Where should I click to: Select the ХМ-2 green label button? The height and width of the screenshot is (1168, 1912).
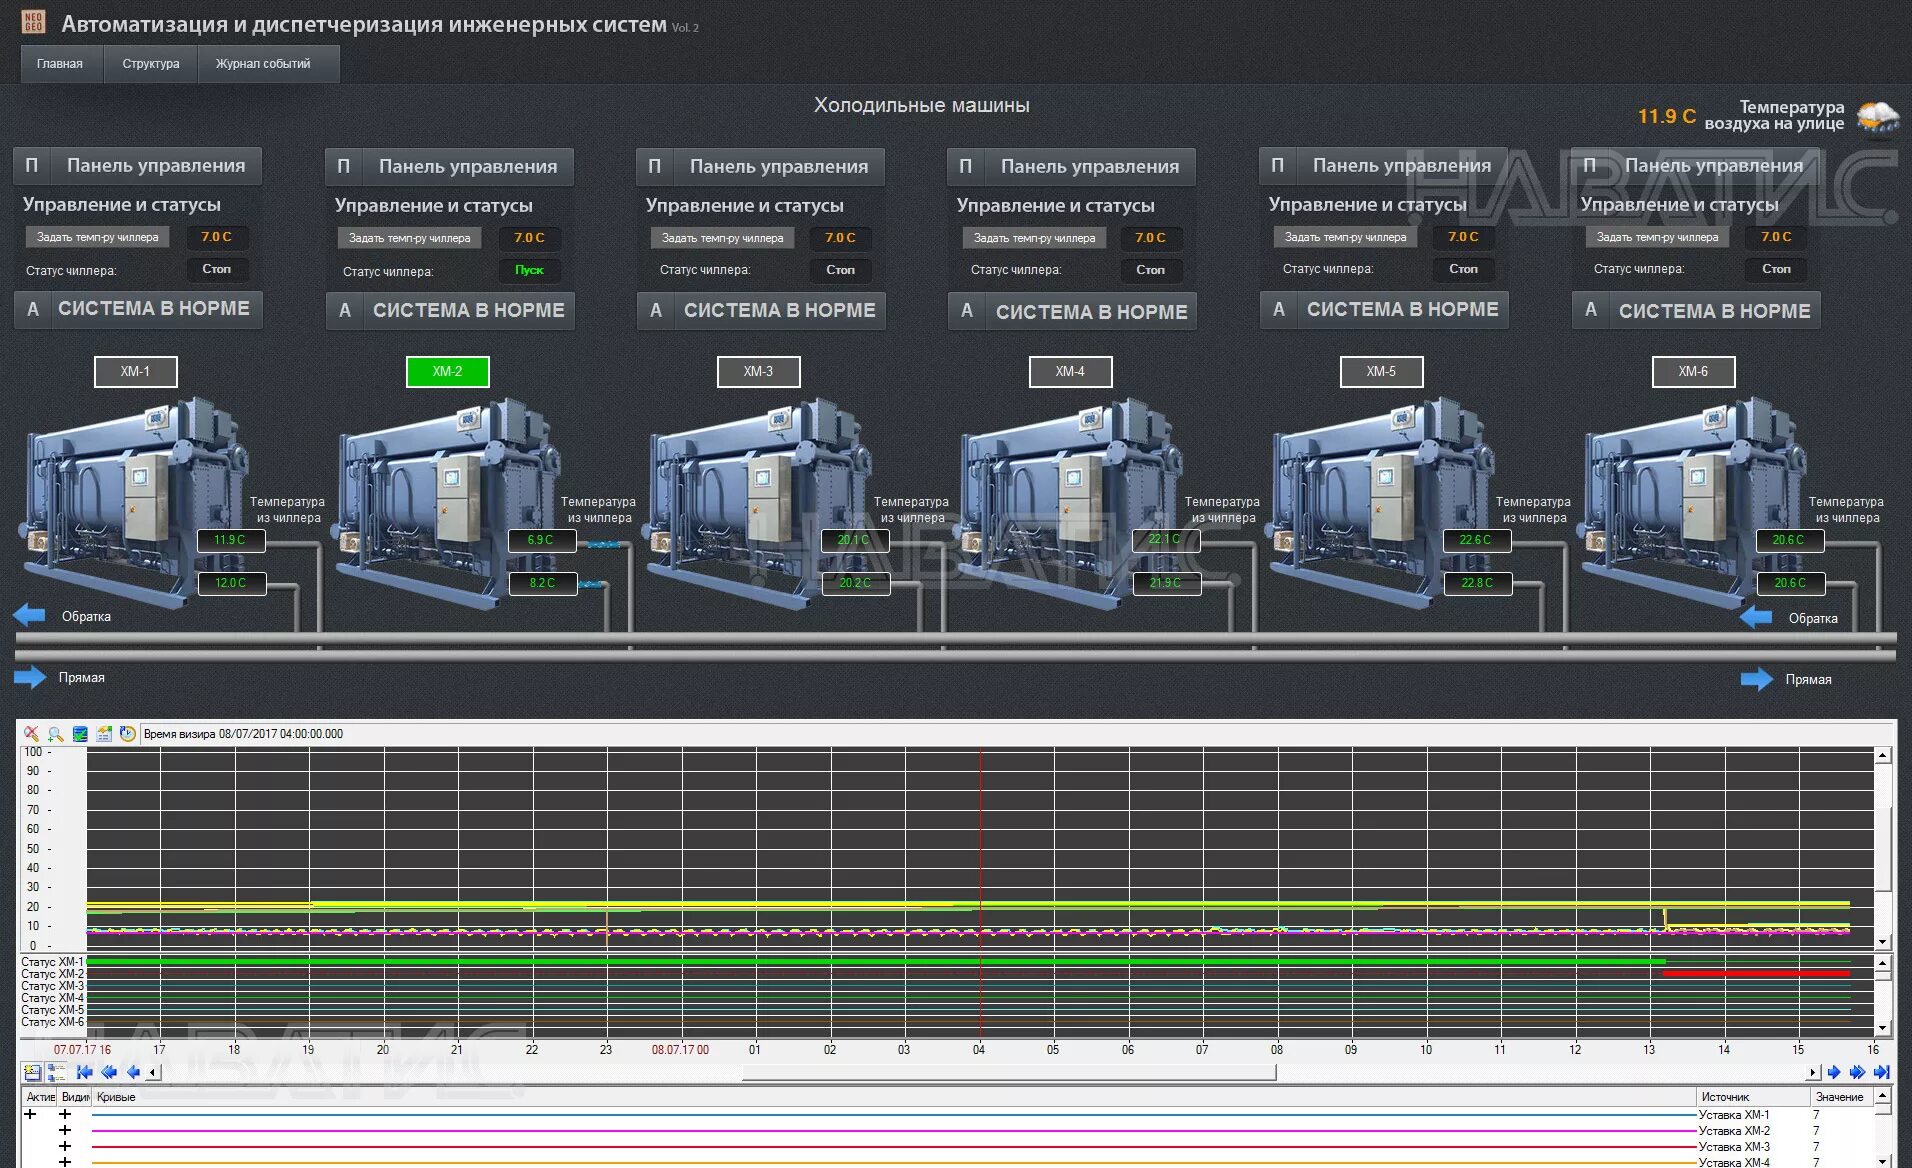[447, 371]
